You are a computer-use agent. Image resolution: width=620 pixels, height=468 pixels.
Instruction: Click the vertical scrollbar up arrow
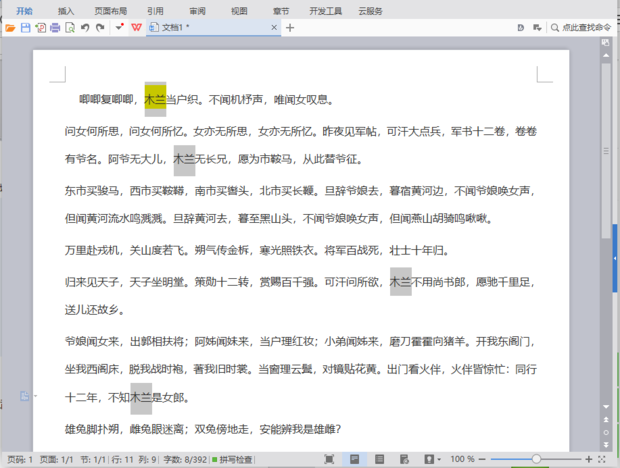click(606, 56)
